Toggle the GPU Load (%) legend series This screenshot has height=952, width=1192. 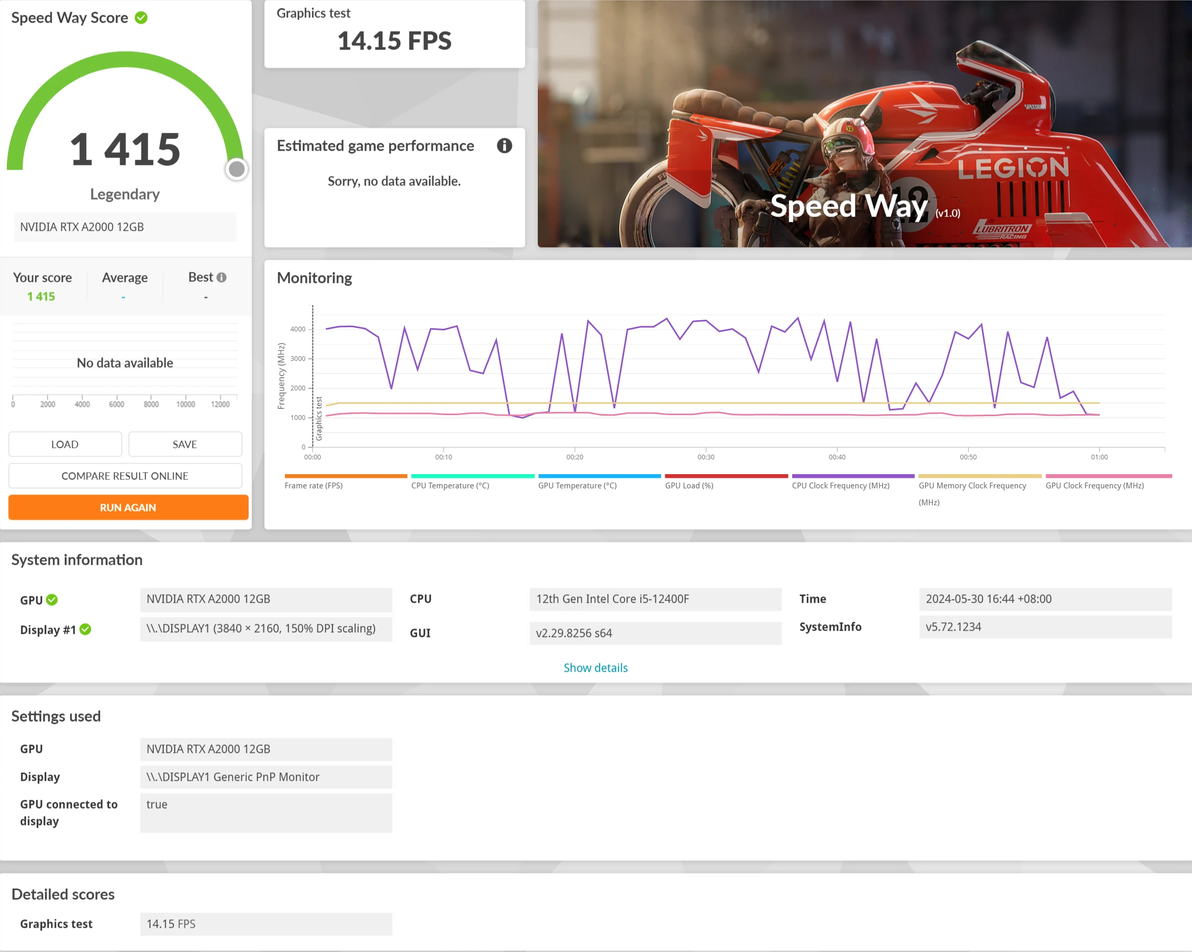[x=726, y=481]
